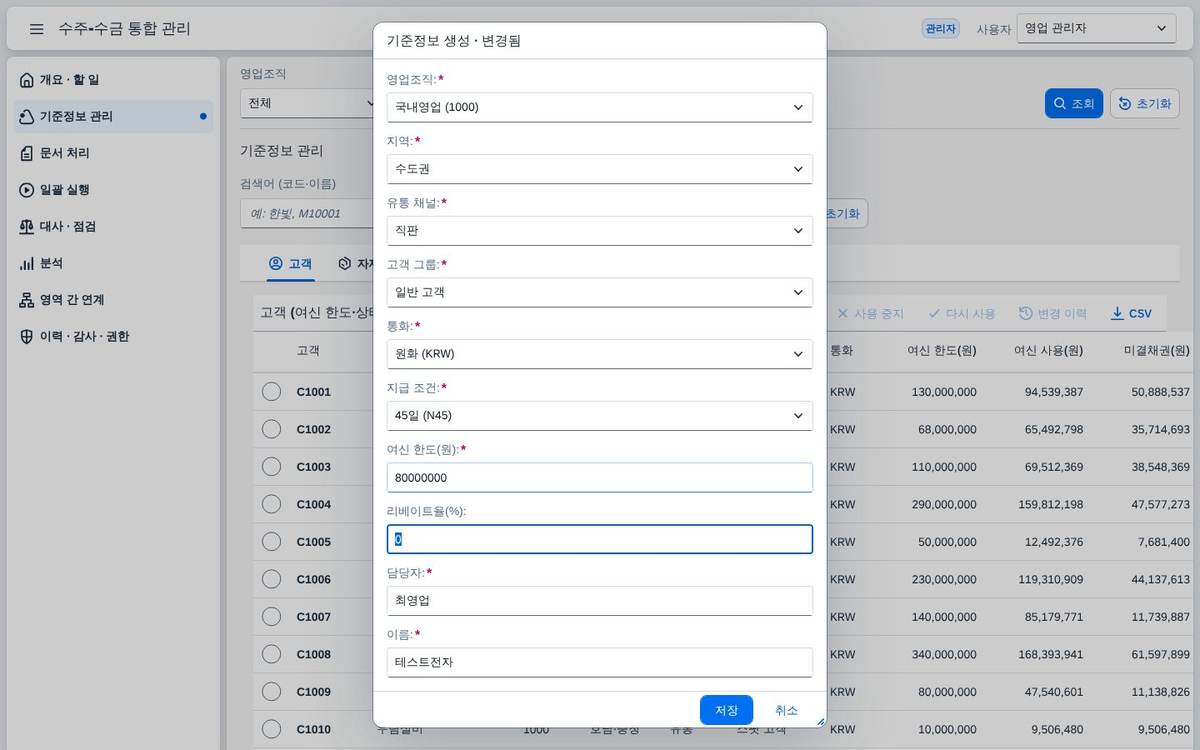Click the reset icon in 초기화 button
1200x750 pixels.
[x=1125, y=104]
